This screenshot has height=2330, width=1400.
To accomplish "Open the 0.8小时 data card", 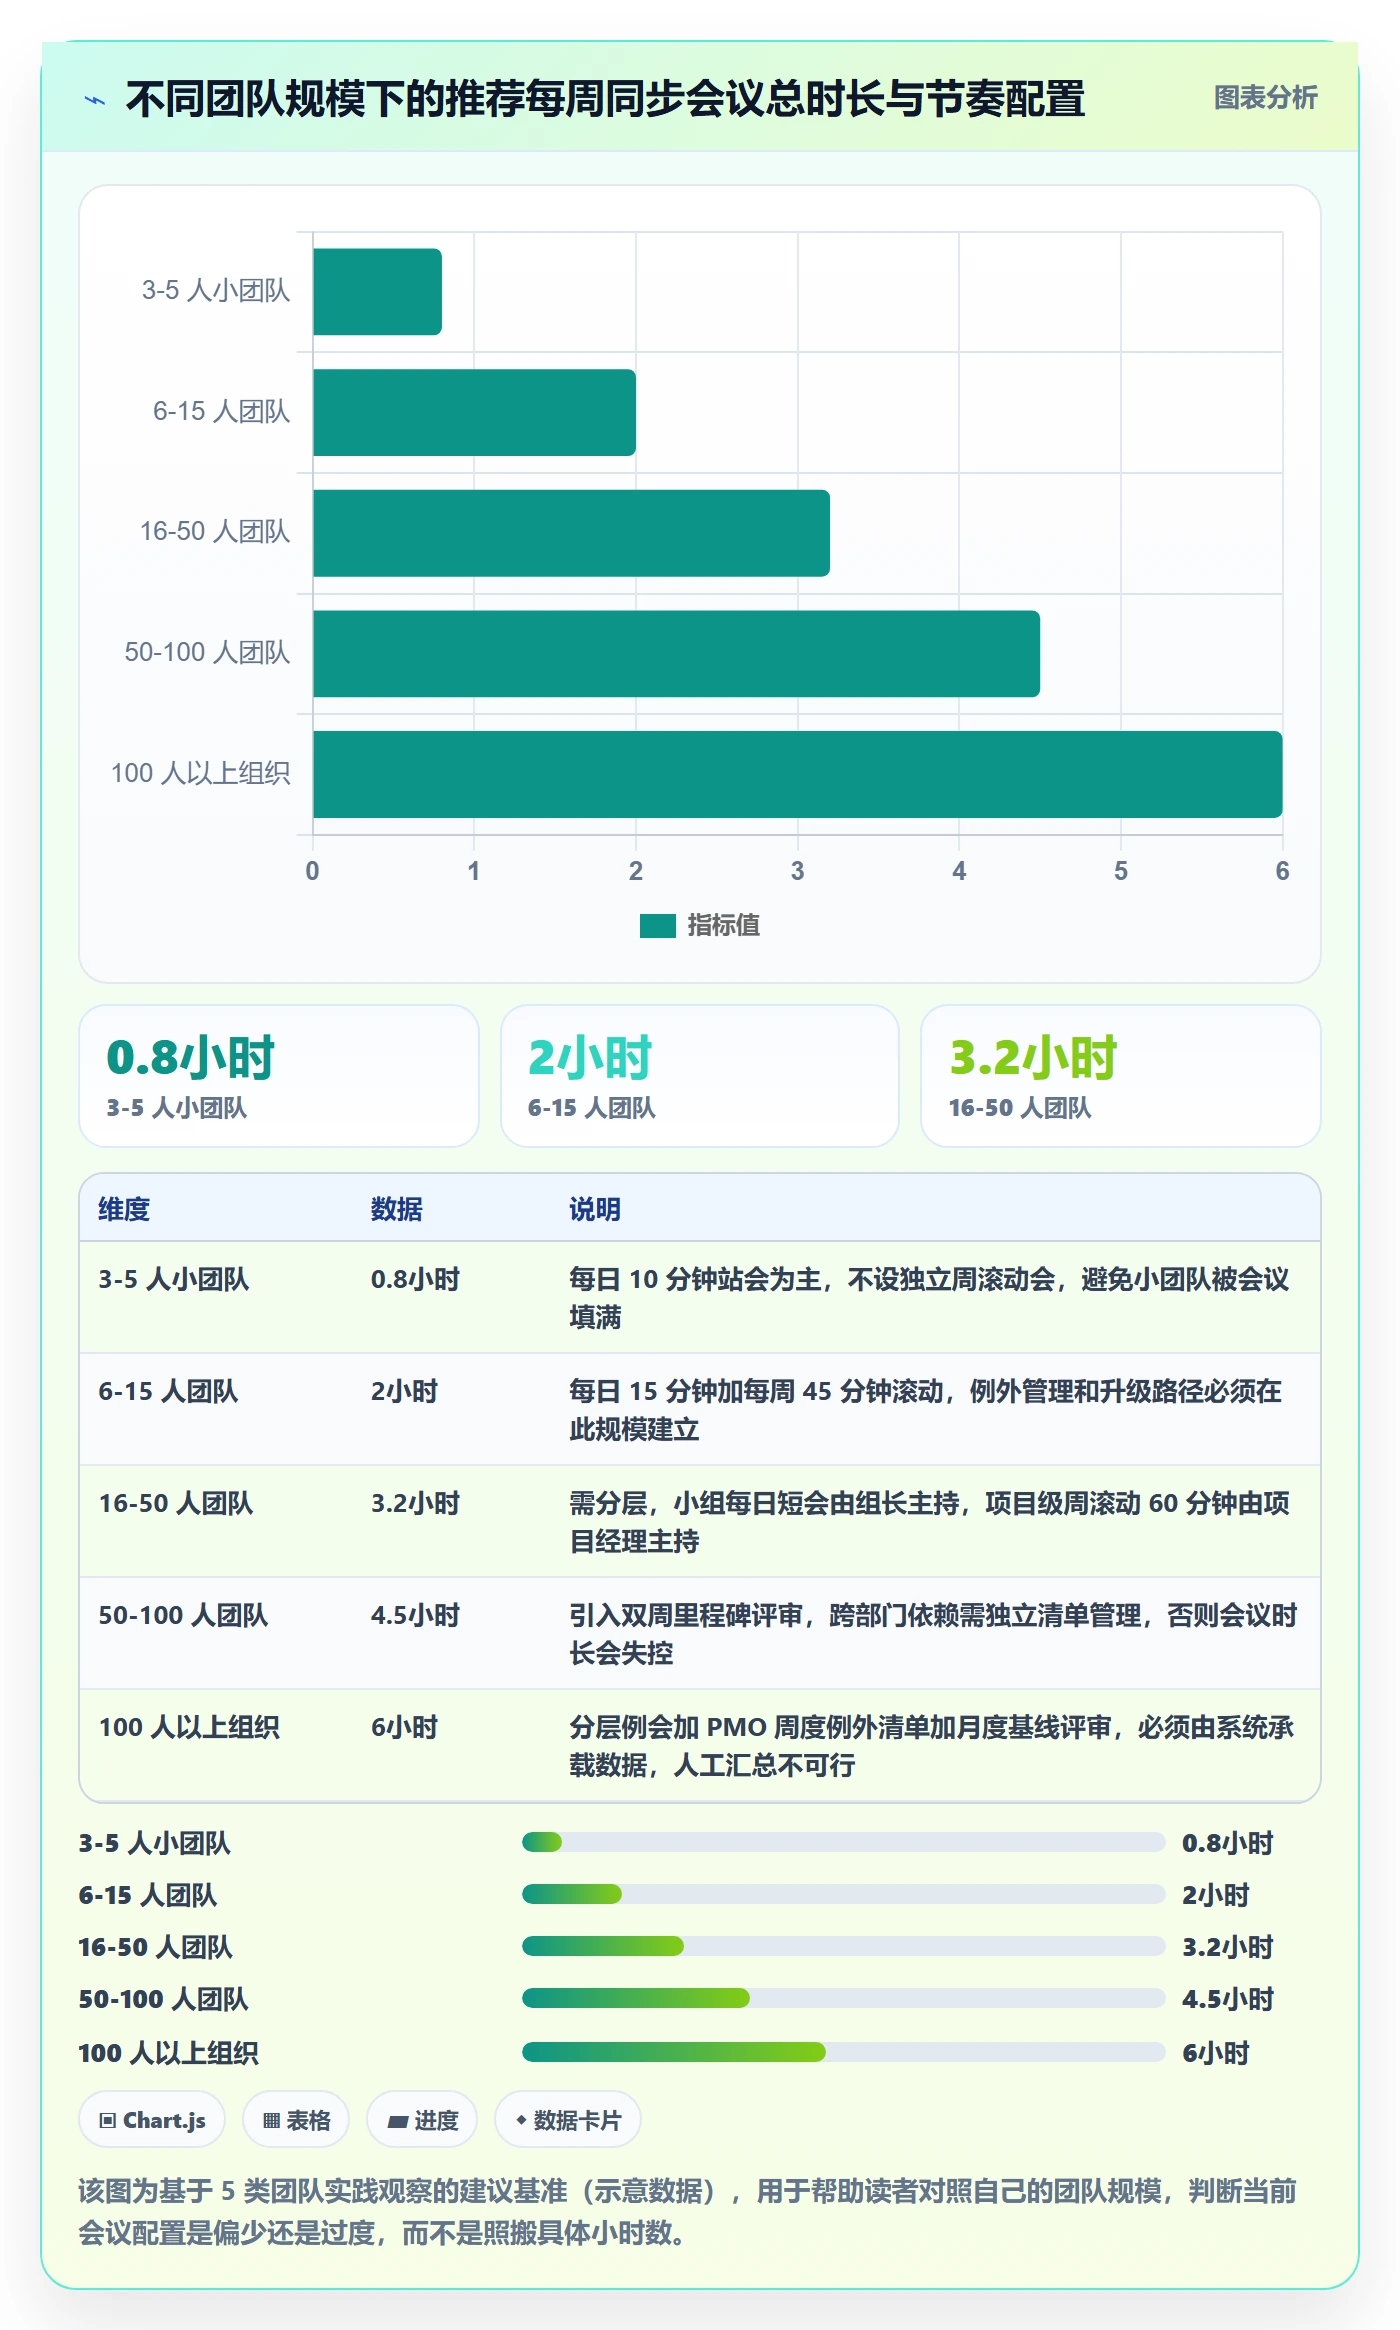I will coord(279,1076).
